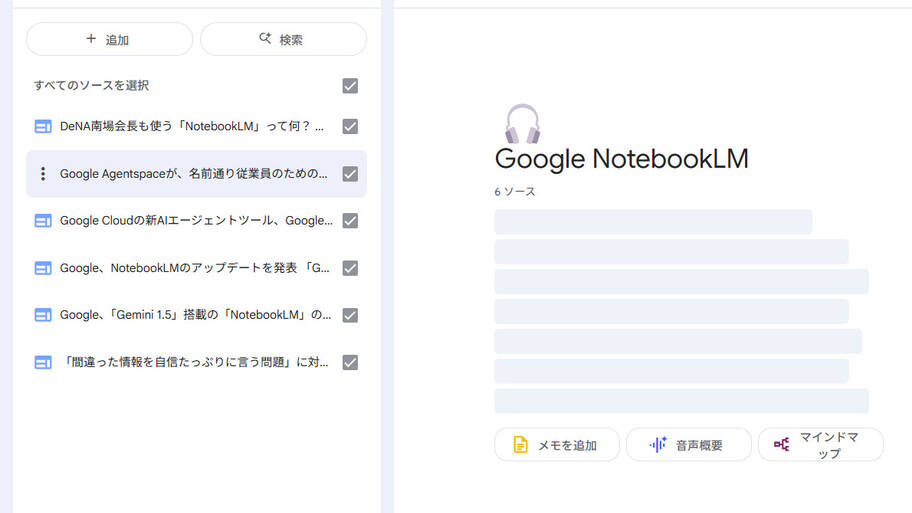Click the 追加 add source button

(109, 39)
